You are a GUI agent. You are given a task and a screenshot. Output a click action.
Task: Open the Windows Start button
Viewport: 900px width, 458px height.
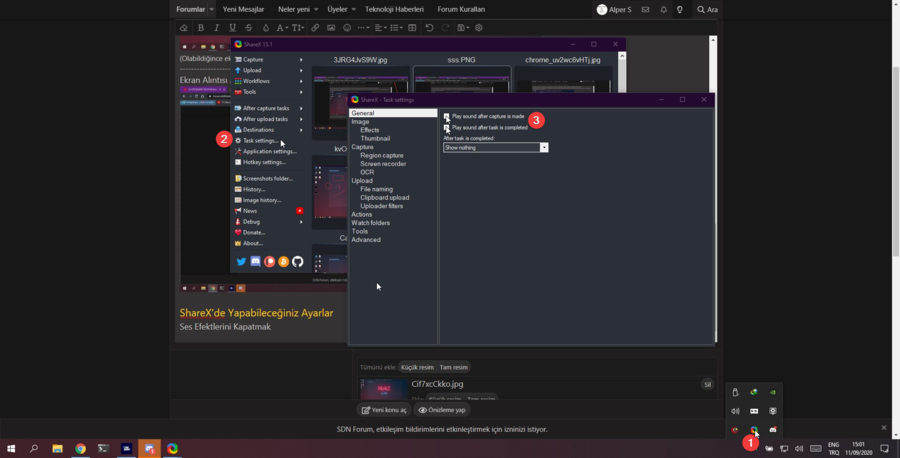pyautogui.click(x=11, y=449)
